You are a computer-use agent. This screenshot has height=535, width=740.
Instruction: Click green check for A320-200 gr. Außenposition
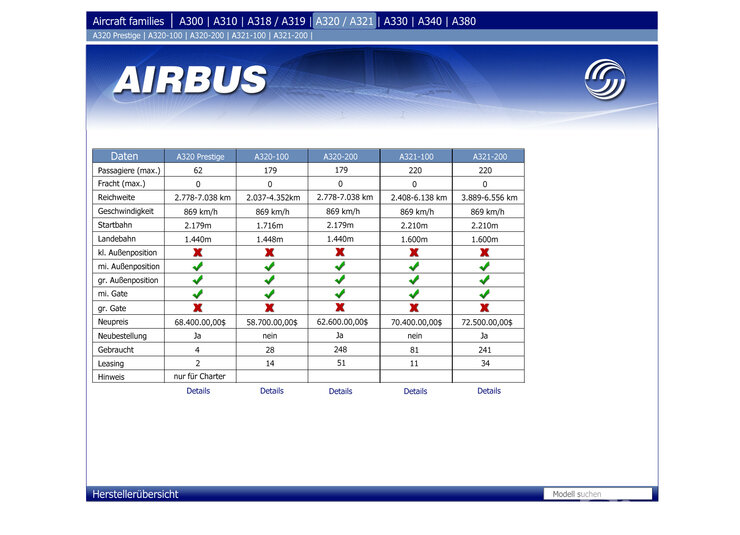click(x=340, y=279)
